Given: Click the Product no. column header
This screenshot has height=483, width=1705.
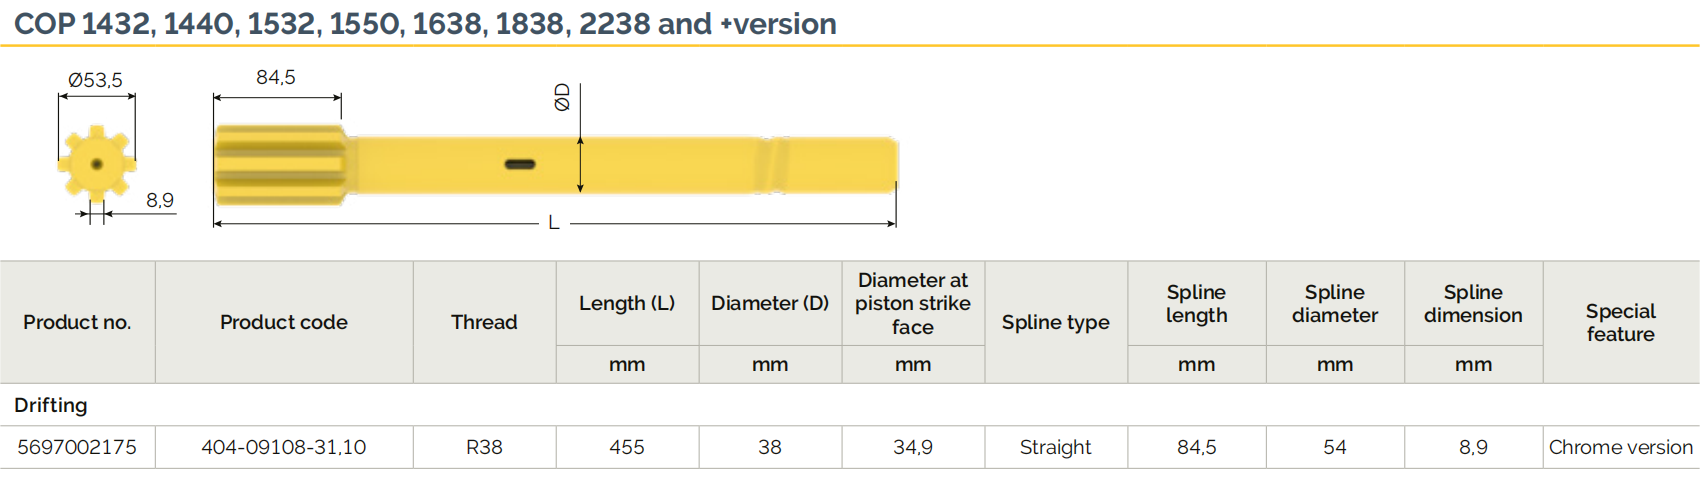Looking at the screenshot, I should point(77,322).
